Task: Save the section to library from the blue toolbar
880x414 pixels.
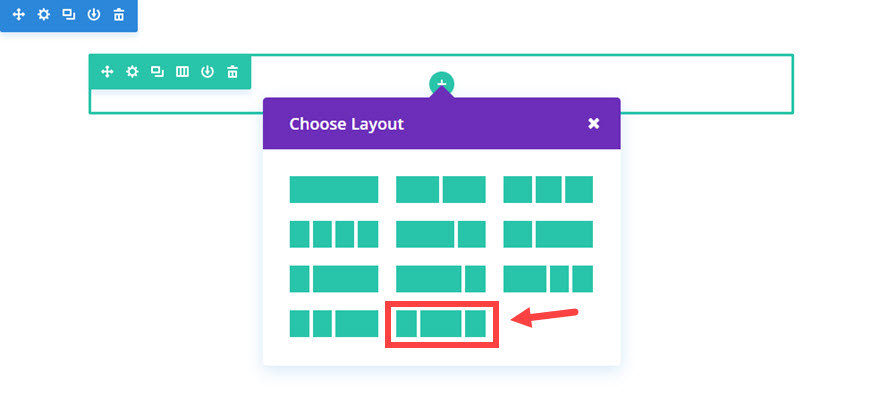Action: pos(93,15)
